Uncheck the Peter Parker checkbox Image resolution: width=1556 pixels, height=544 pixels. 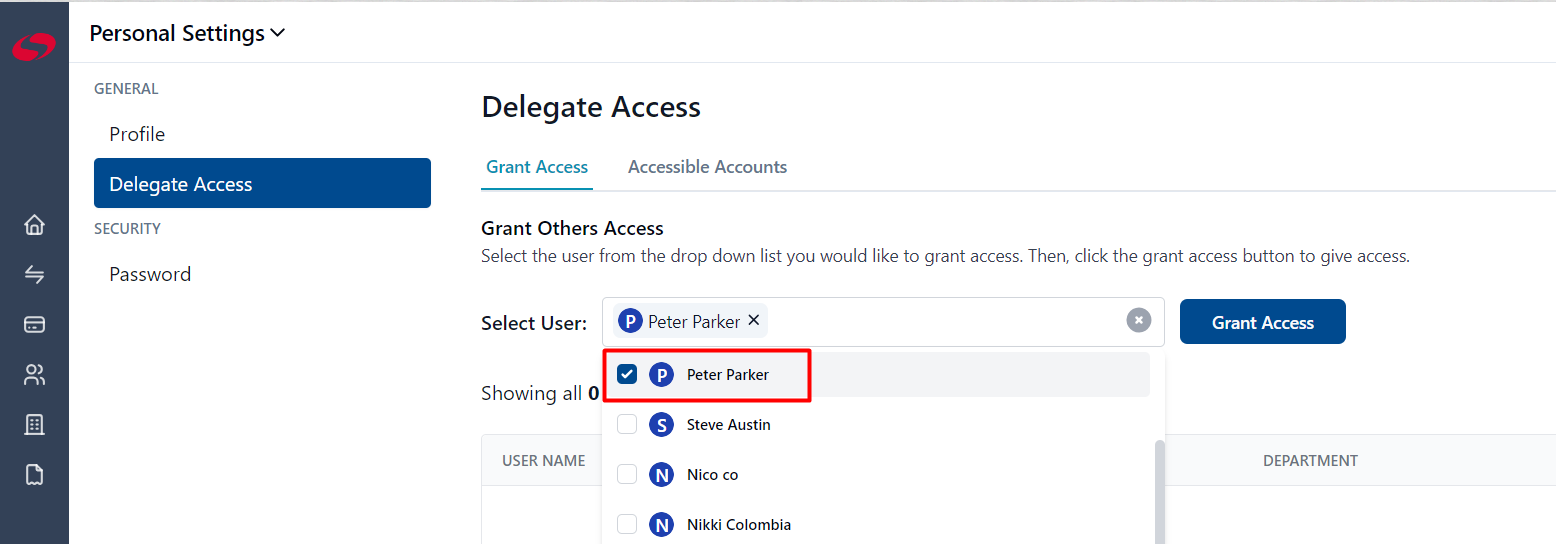point(627,375)
